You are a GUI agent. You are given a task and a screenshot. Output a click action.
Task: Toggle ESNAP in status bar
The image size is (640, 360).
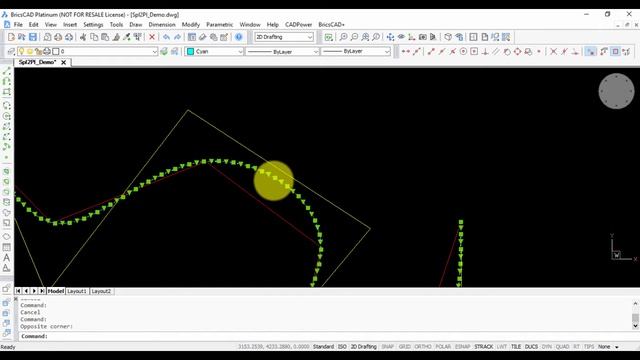pyautogui.click(x=462, y=347)
